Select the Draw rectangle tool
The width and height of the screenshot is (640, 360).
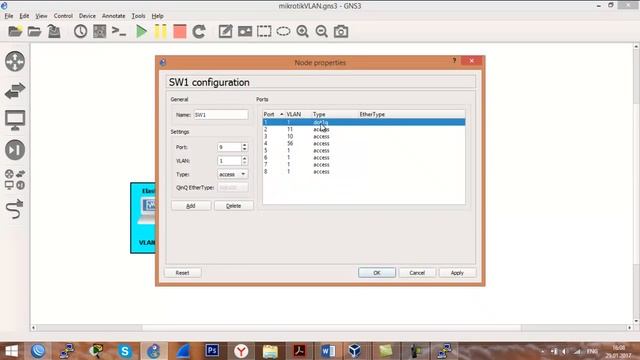264,31
